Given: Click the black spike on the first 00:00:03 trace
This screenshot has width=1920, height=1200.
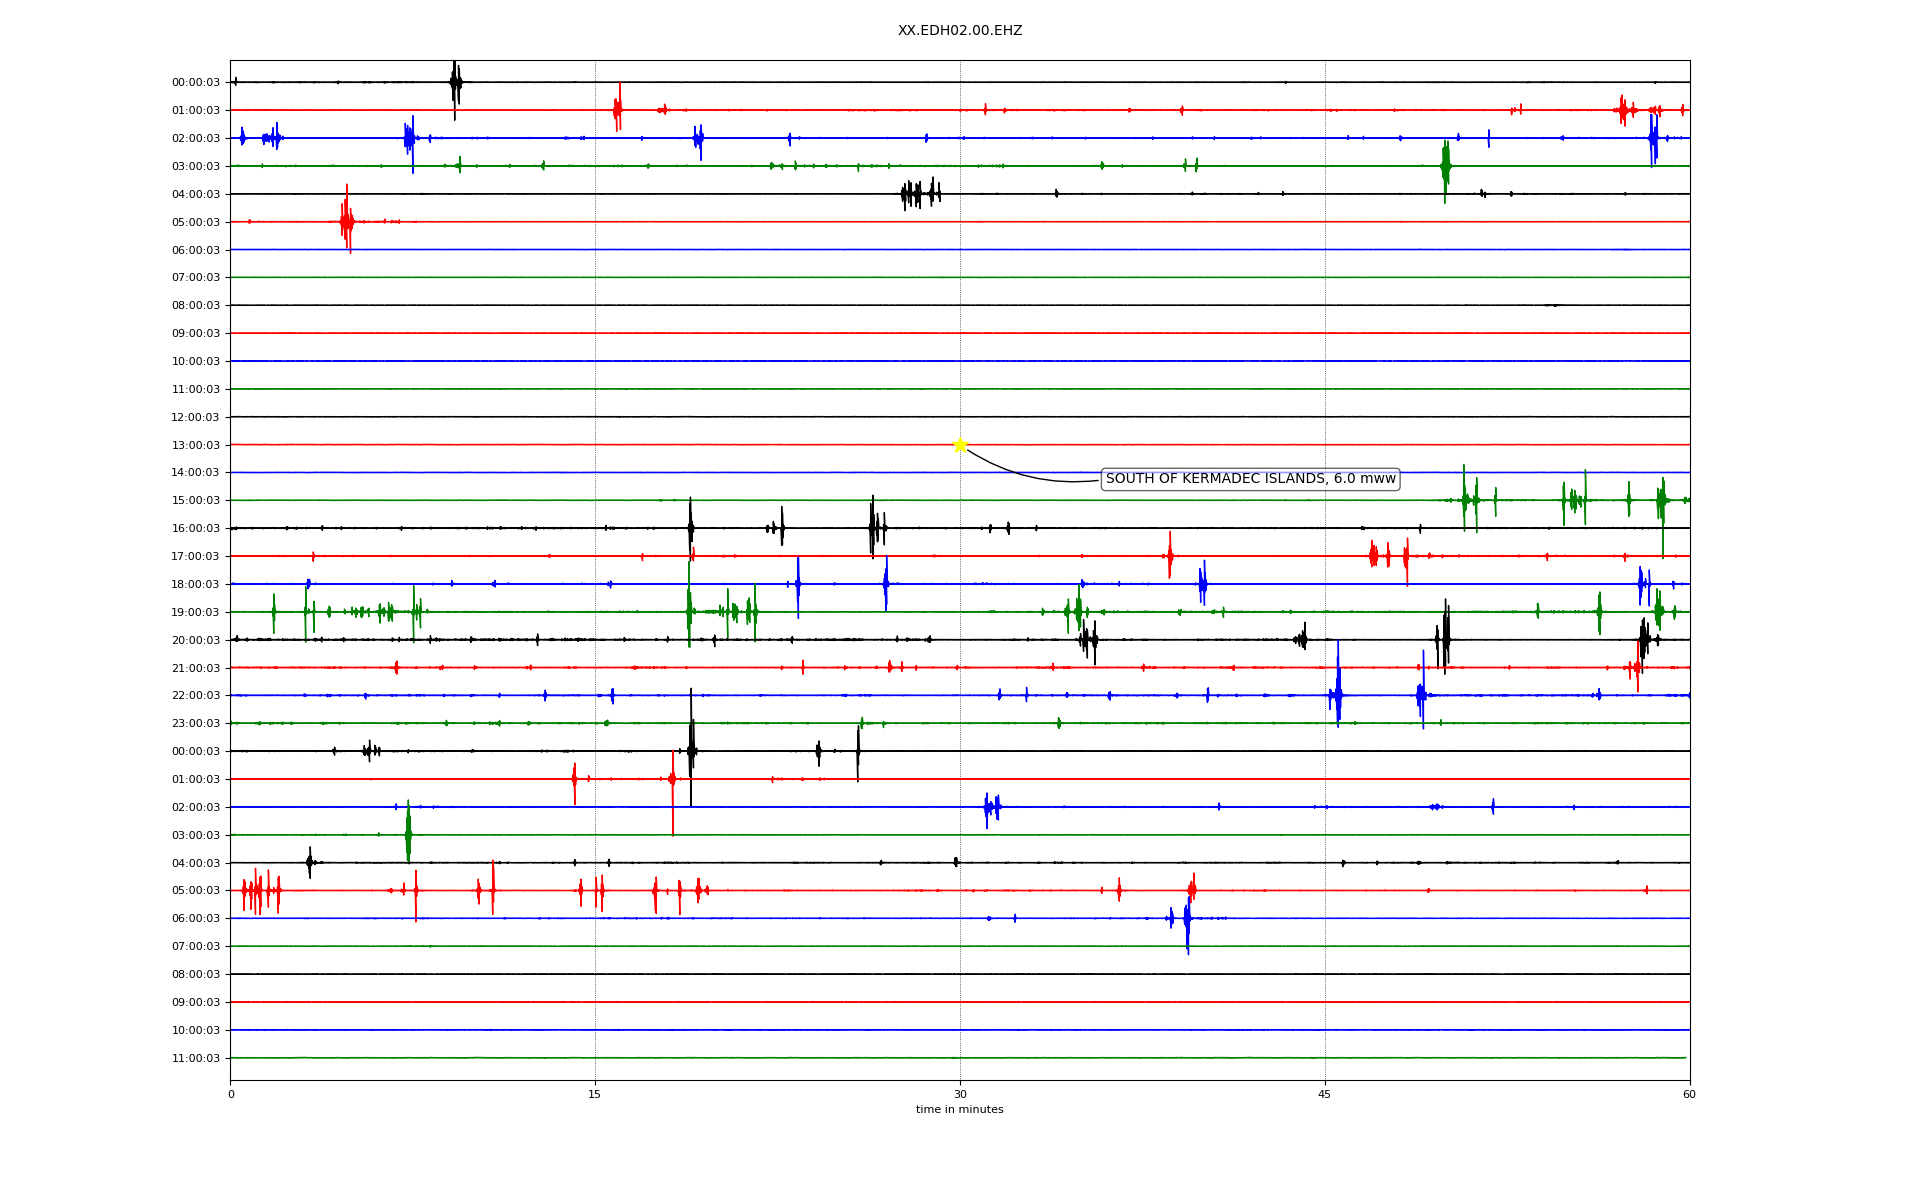Looking at the screenshot, I should pos(455,83).
